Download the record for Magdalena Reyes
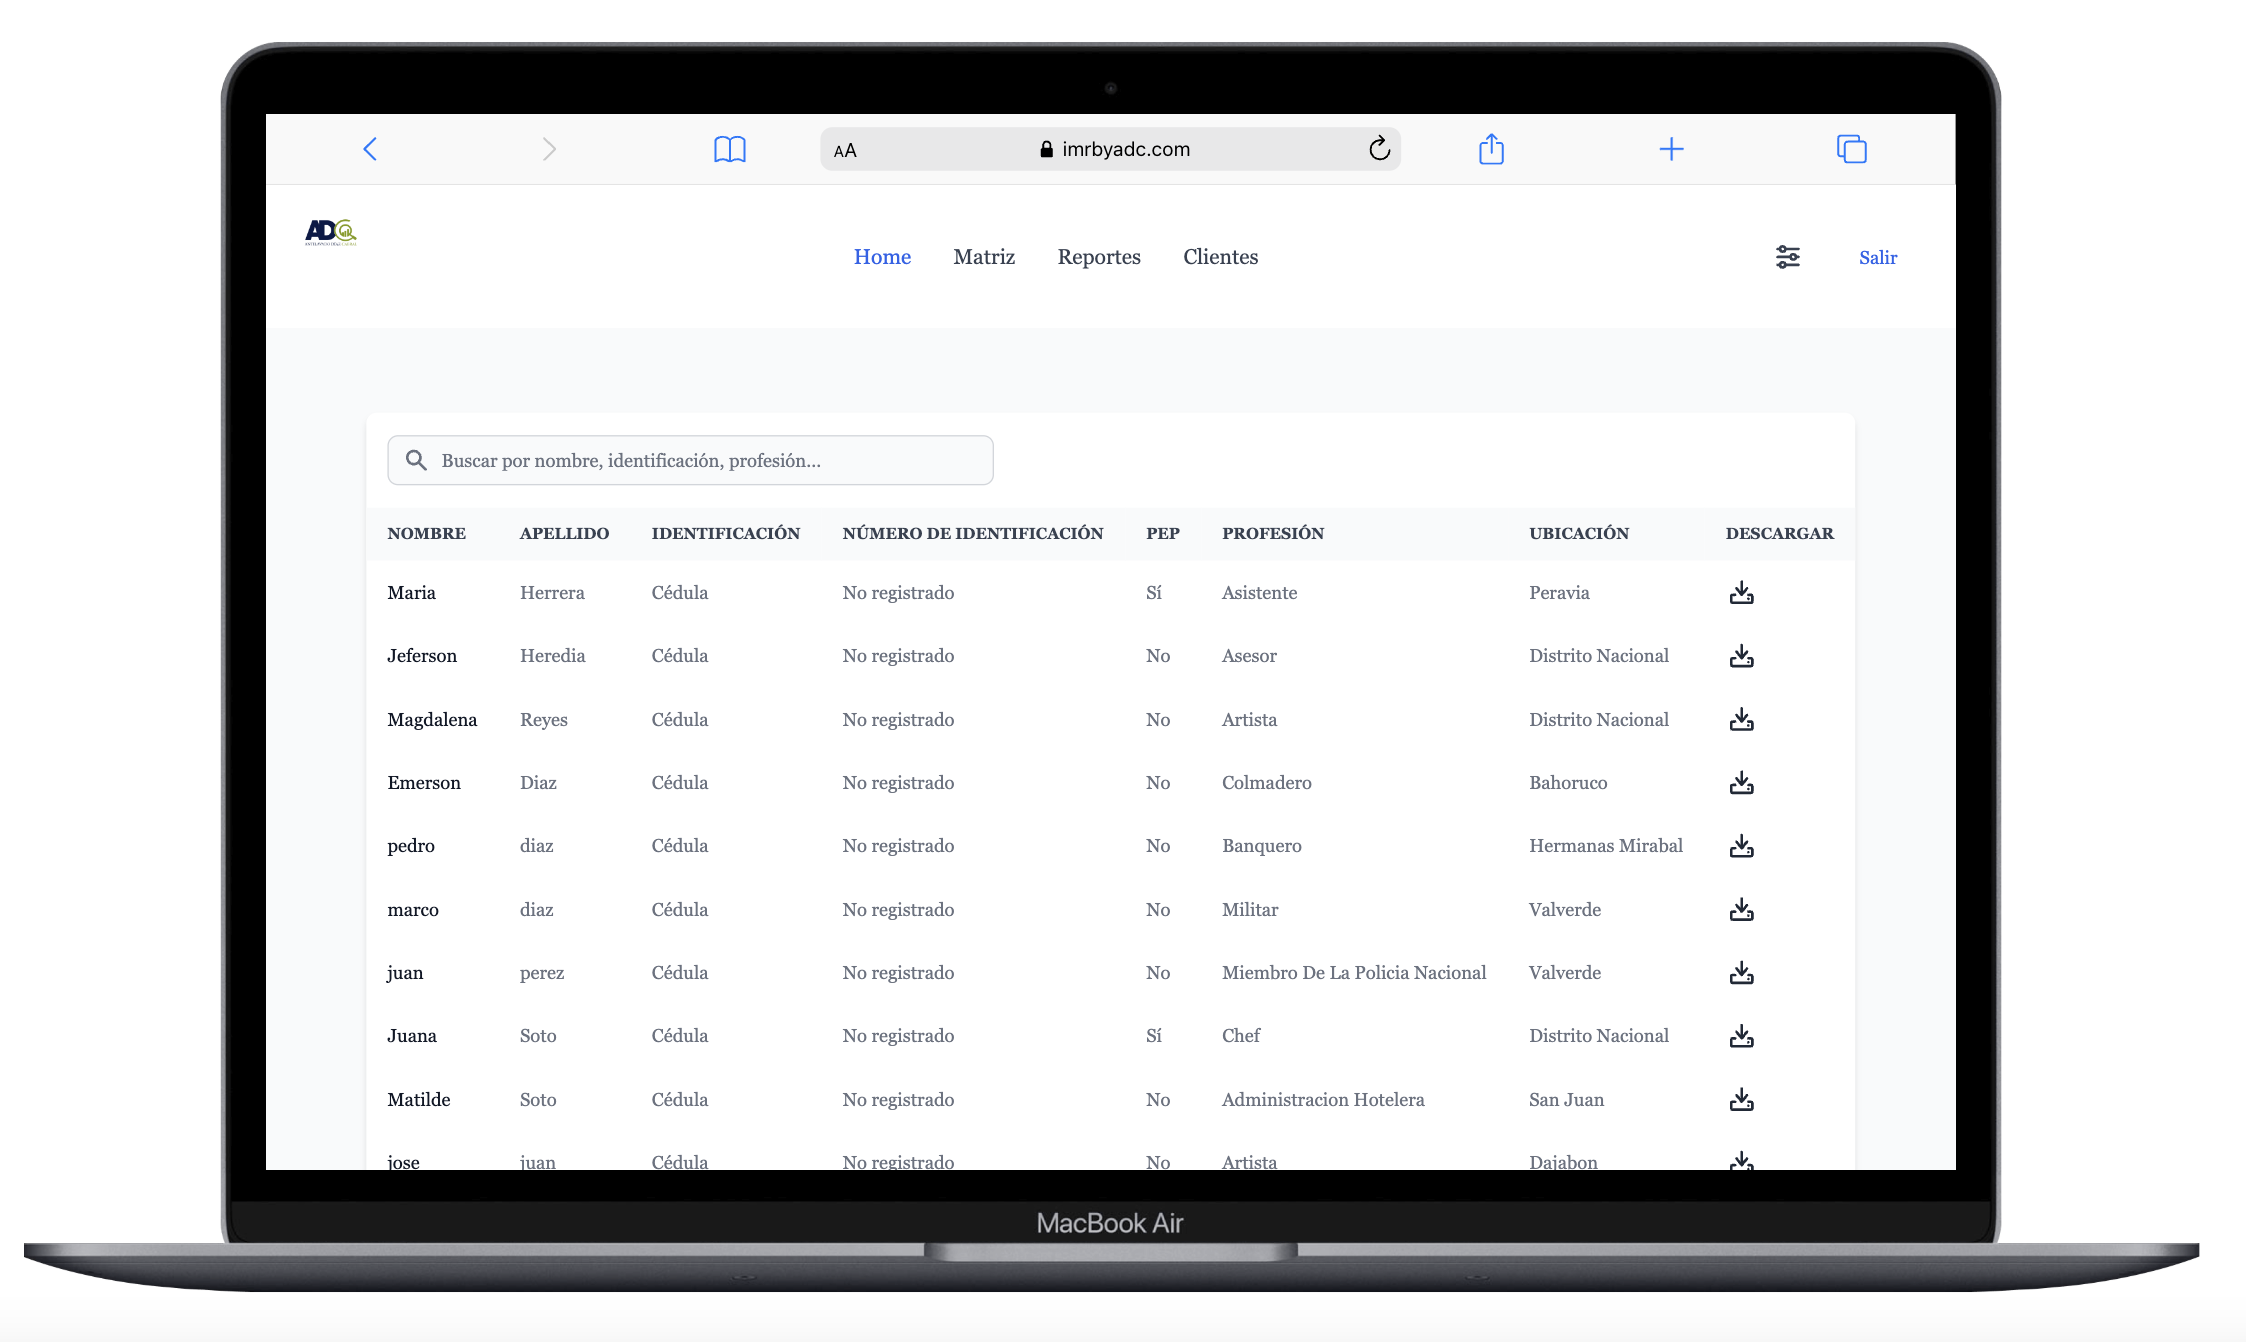2246x1342 pixels. pyautogui.click(x=1741, y=720)
